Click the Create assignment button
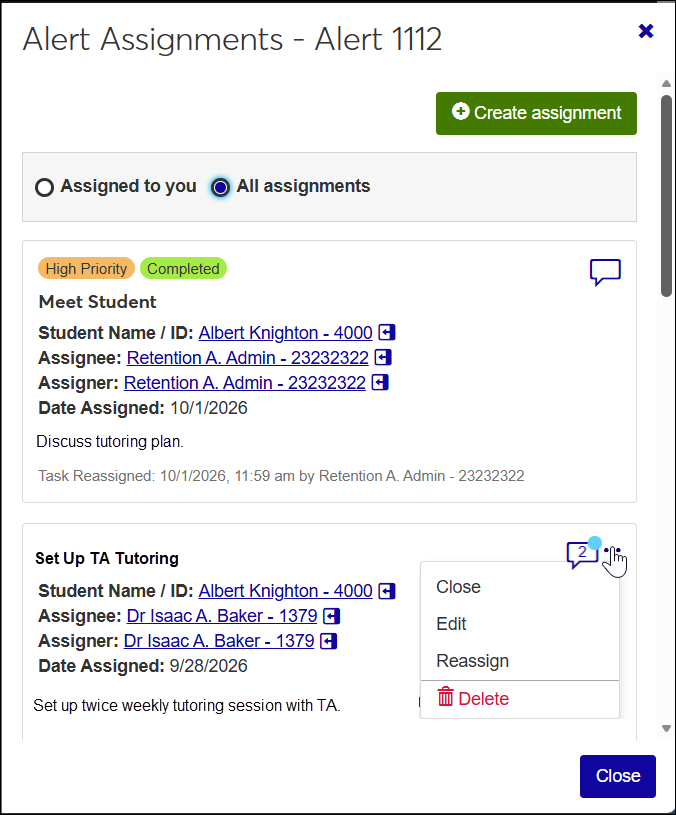 [536, 113]
